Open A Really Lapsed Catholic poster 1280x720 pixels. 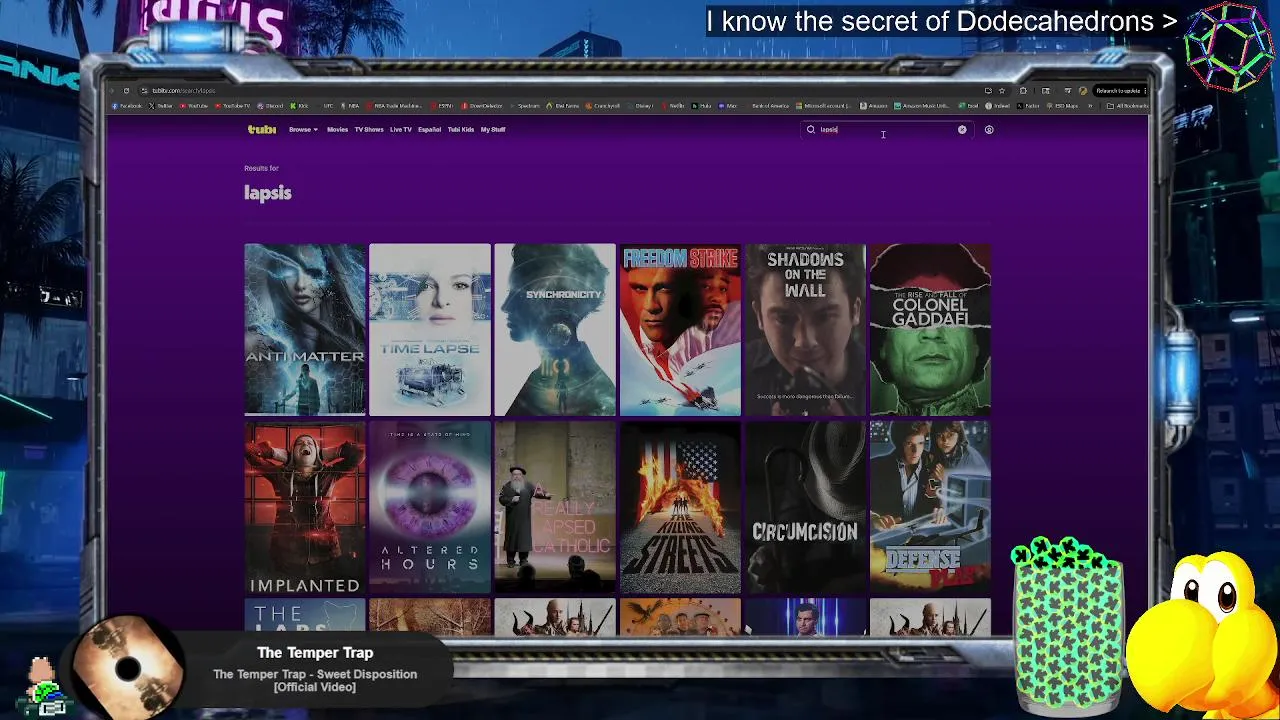555,507
